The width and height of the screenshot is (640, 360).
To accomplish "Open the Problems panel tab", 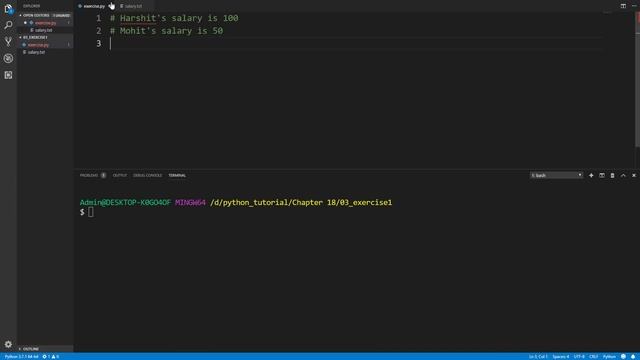I will [x=93, y=175].
